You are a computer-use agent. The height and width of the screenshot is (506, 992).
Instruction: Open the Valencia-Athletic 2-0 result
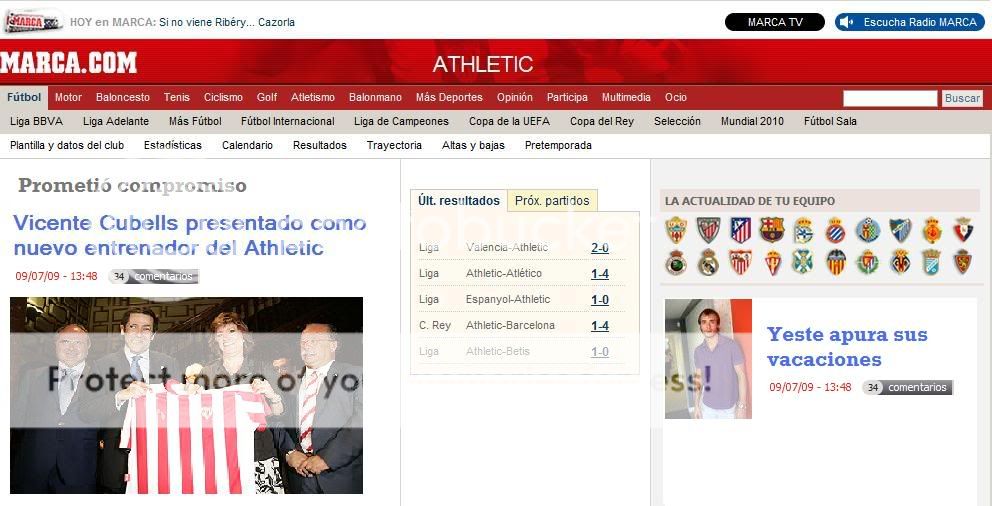pos(600,248)
